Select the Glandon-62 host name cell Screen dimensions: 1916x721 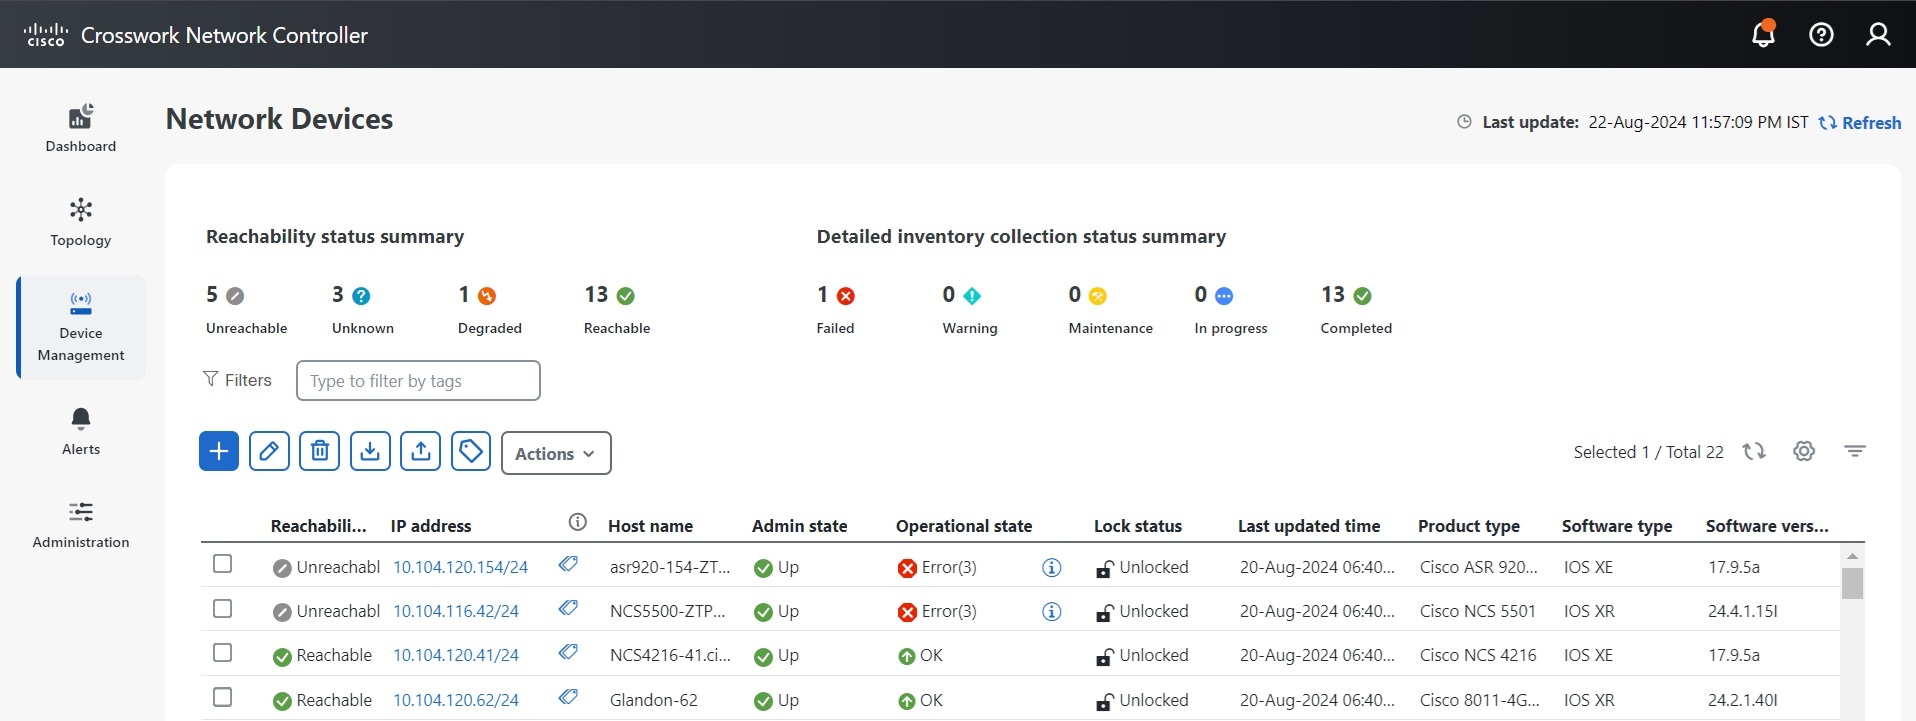[654, 700]
